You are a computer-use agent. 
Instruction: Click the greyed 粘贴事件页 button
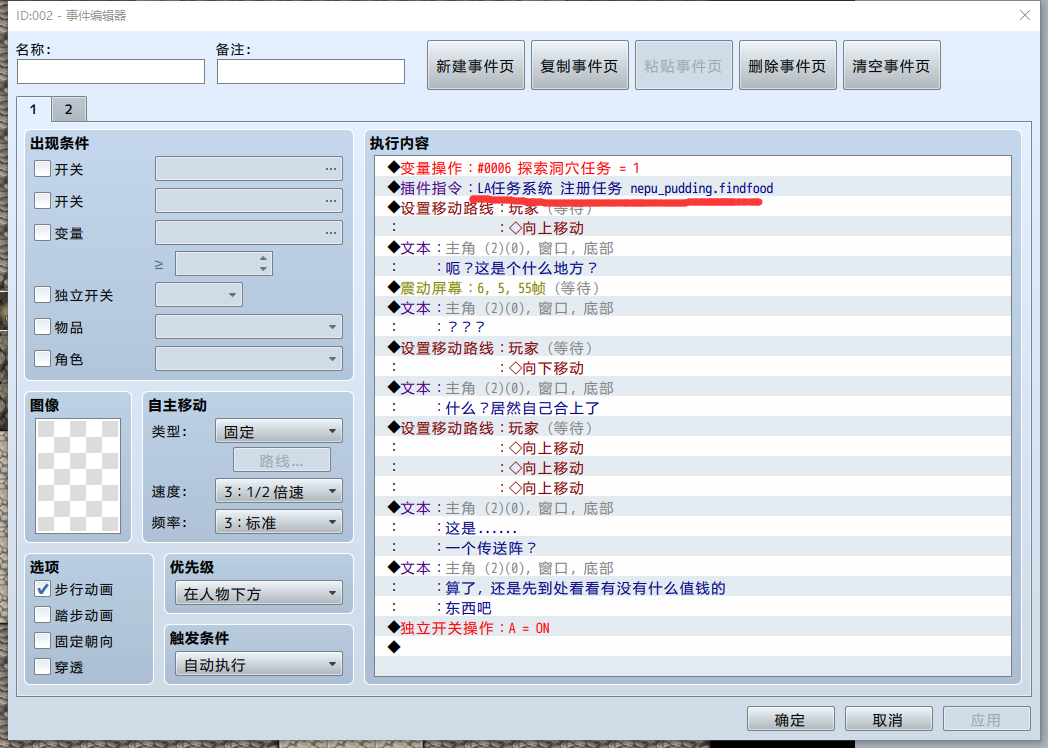point(683,66)
